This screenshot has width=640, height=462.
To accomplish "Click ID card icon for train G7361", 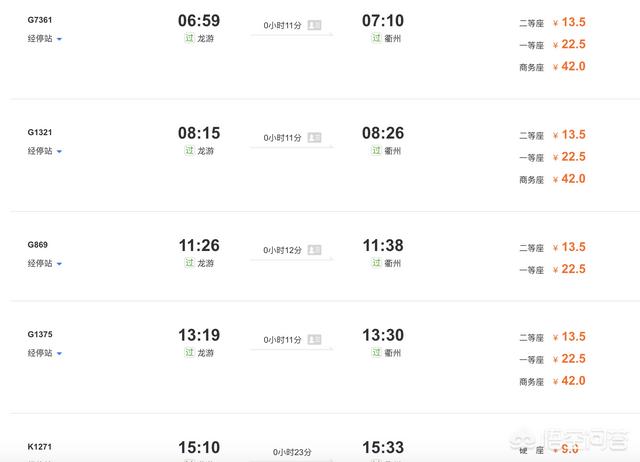I will coord(314,25).
